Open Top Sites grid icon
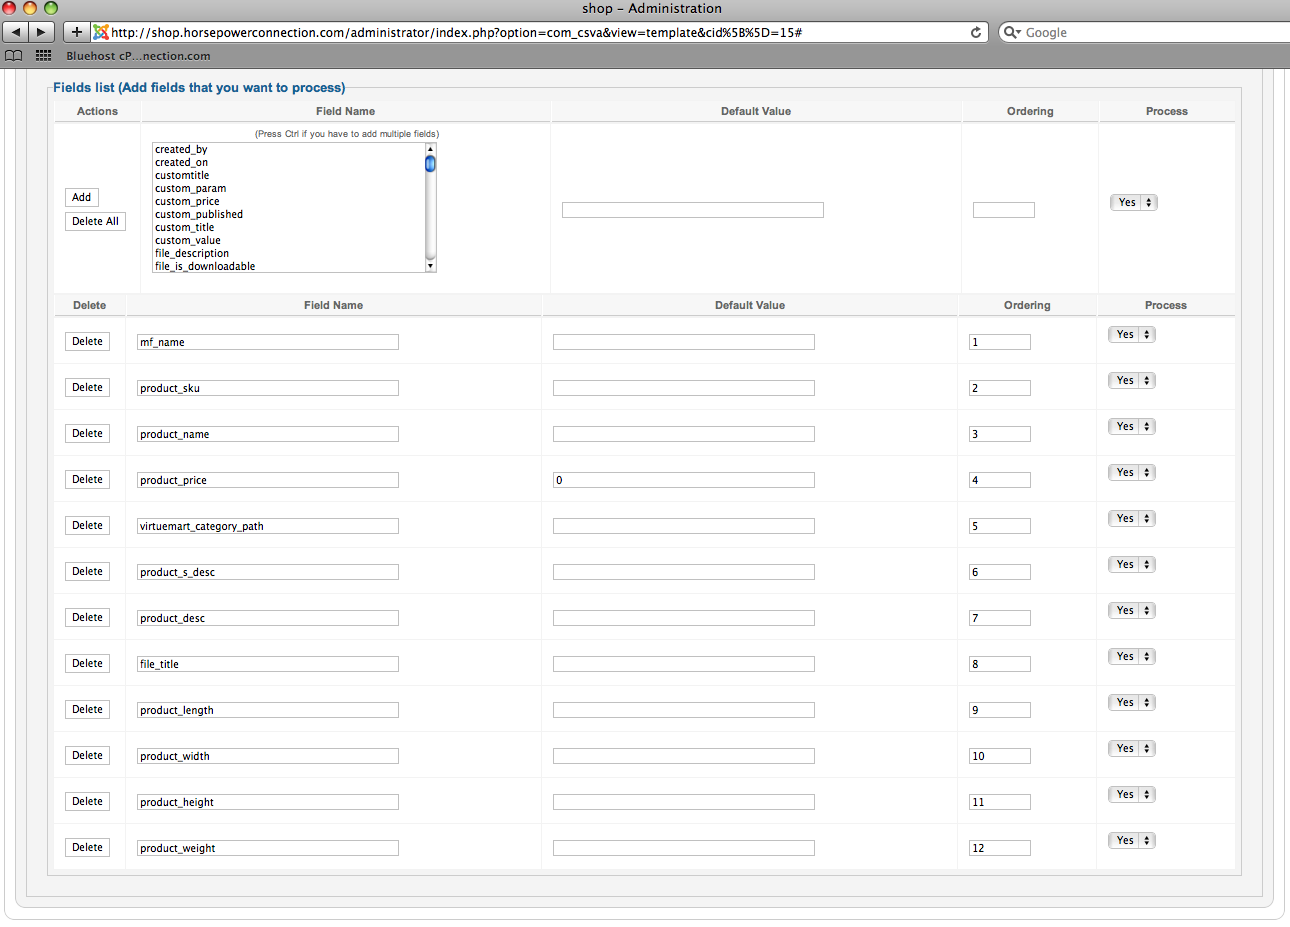The width and height of the screenshot is (1290, 927). (x=43, y=56)
